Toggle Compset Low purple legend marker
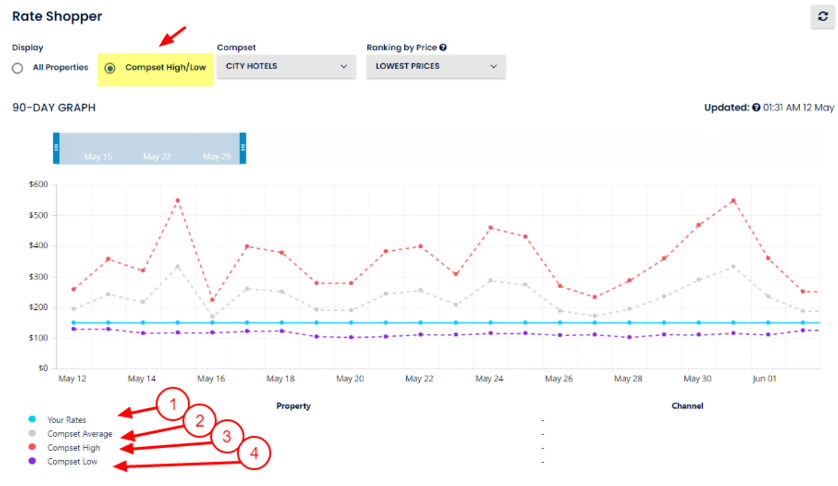838x486 pixels. click(33, 462)
